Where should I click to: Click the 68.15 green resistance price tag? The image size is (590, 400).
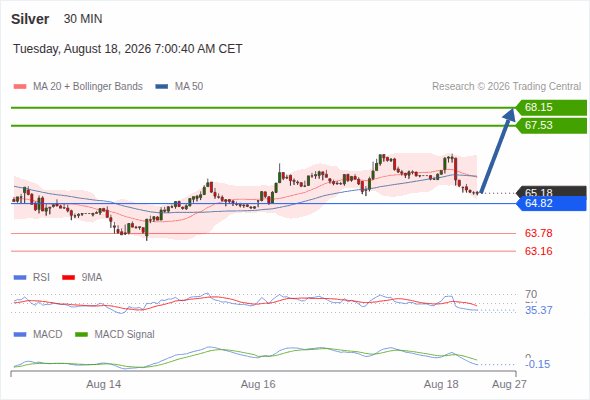pyautogui.click(x=551, y=108)
